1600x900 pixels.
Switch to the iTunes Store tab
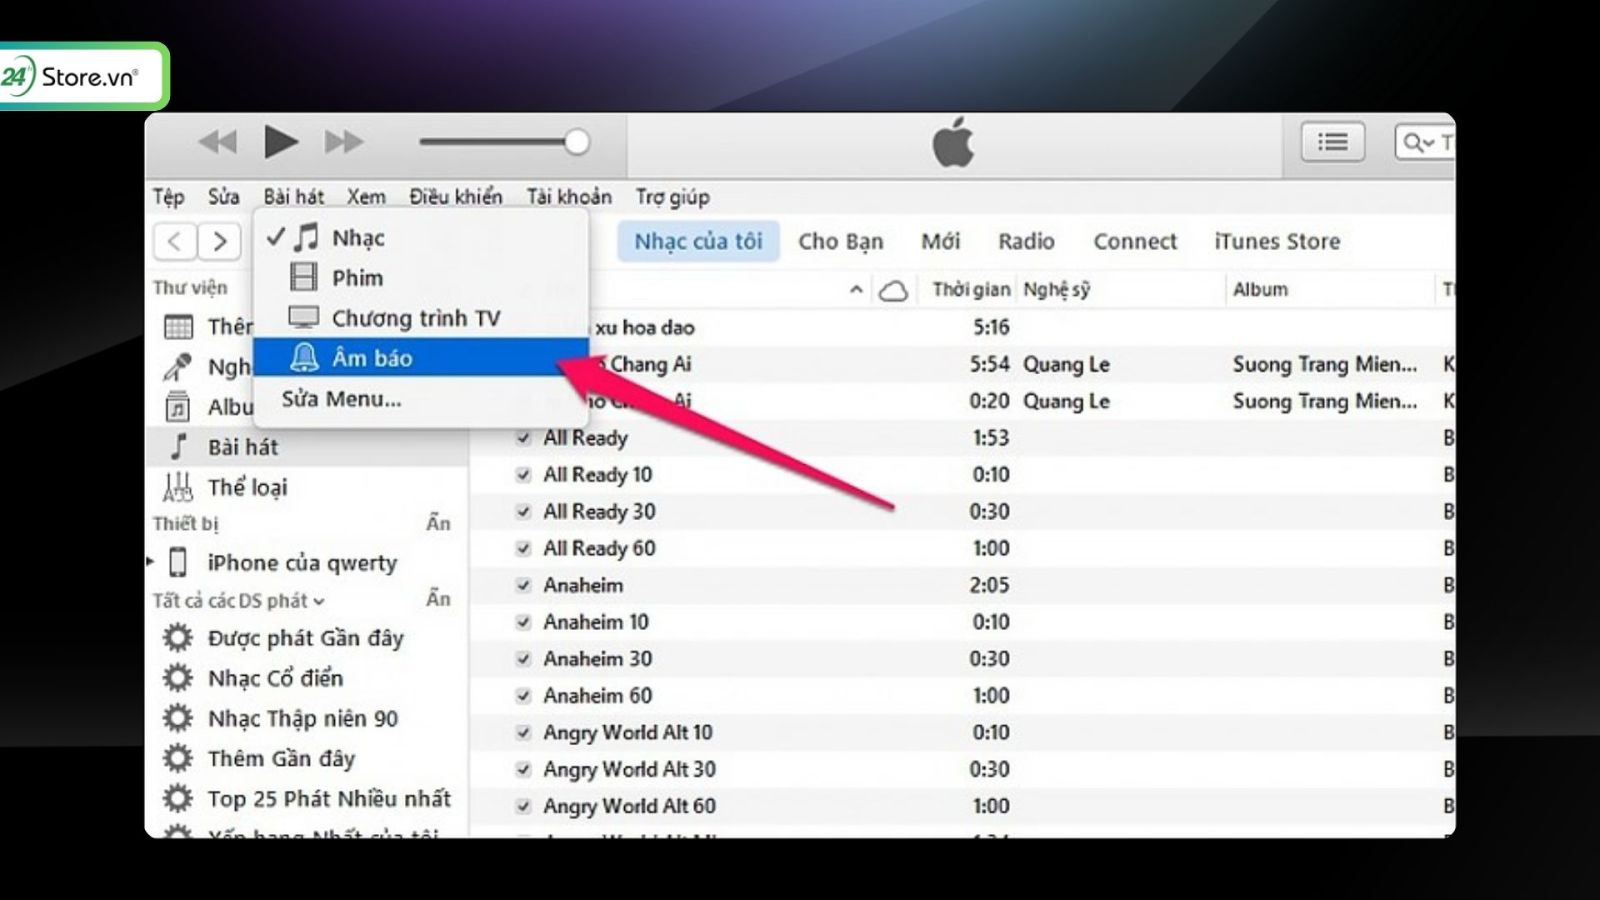(1277, 241)
